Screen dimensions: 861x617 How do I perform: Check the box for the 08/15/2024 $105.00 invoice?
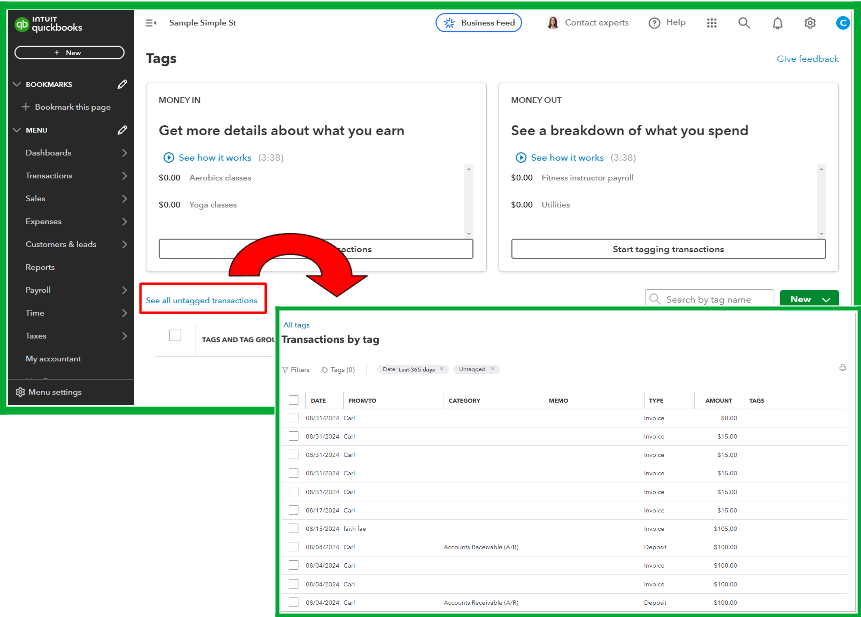(x=294, y=529)
